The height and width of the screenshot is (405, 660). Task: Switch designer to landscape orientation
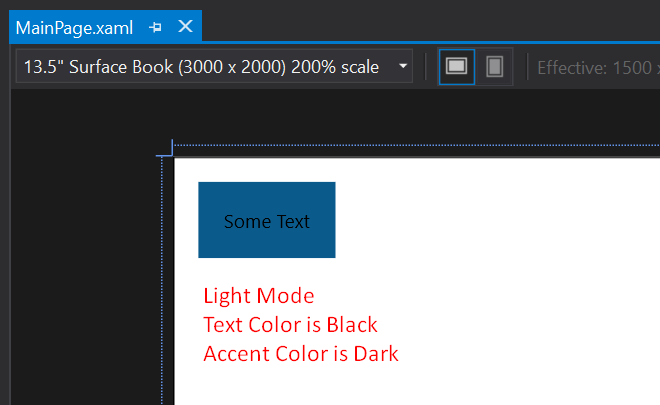click(457, 67)
